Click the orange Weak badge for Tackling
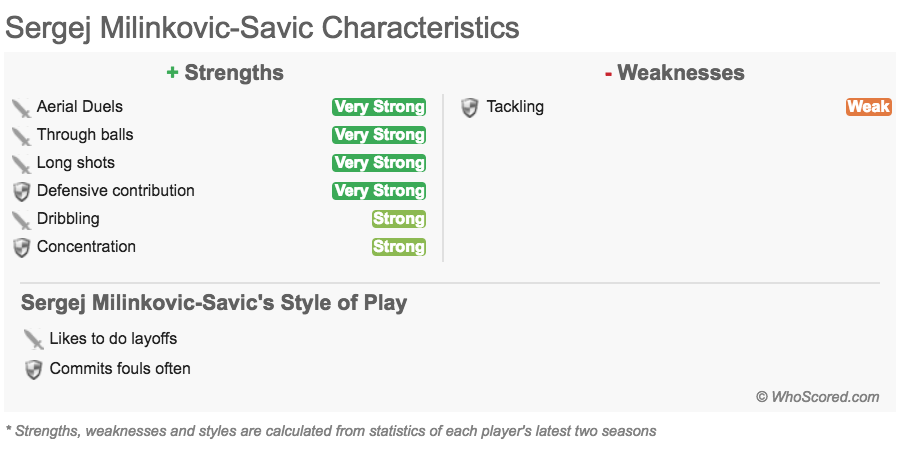The image size is (910, 454). coord(868,107)
